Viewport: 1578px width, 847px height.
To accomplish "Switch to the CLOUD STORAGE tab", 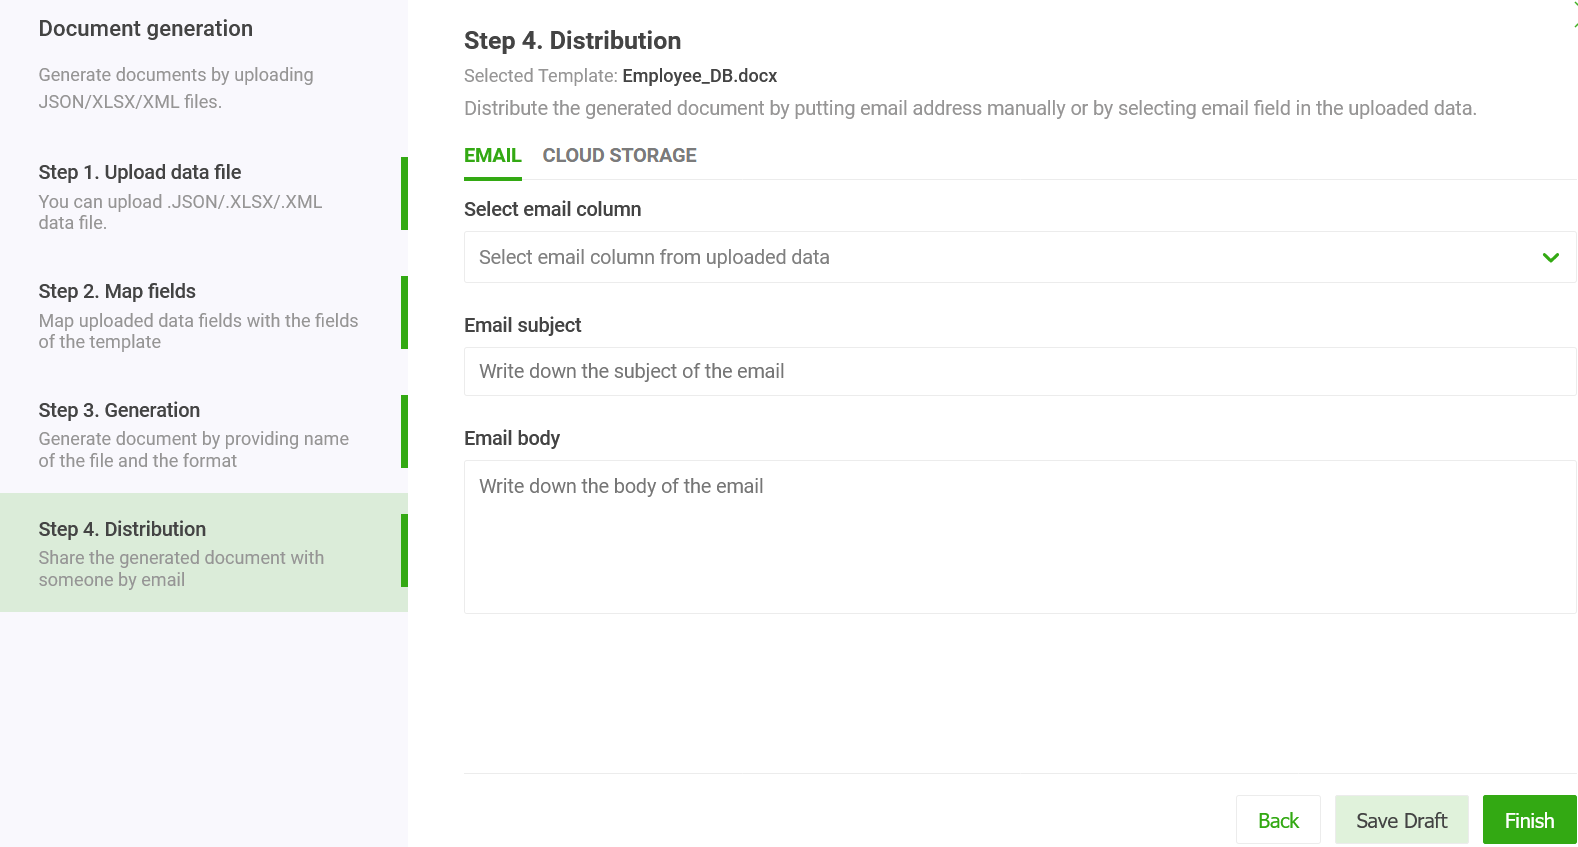I will tap(619, 155).
